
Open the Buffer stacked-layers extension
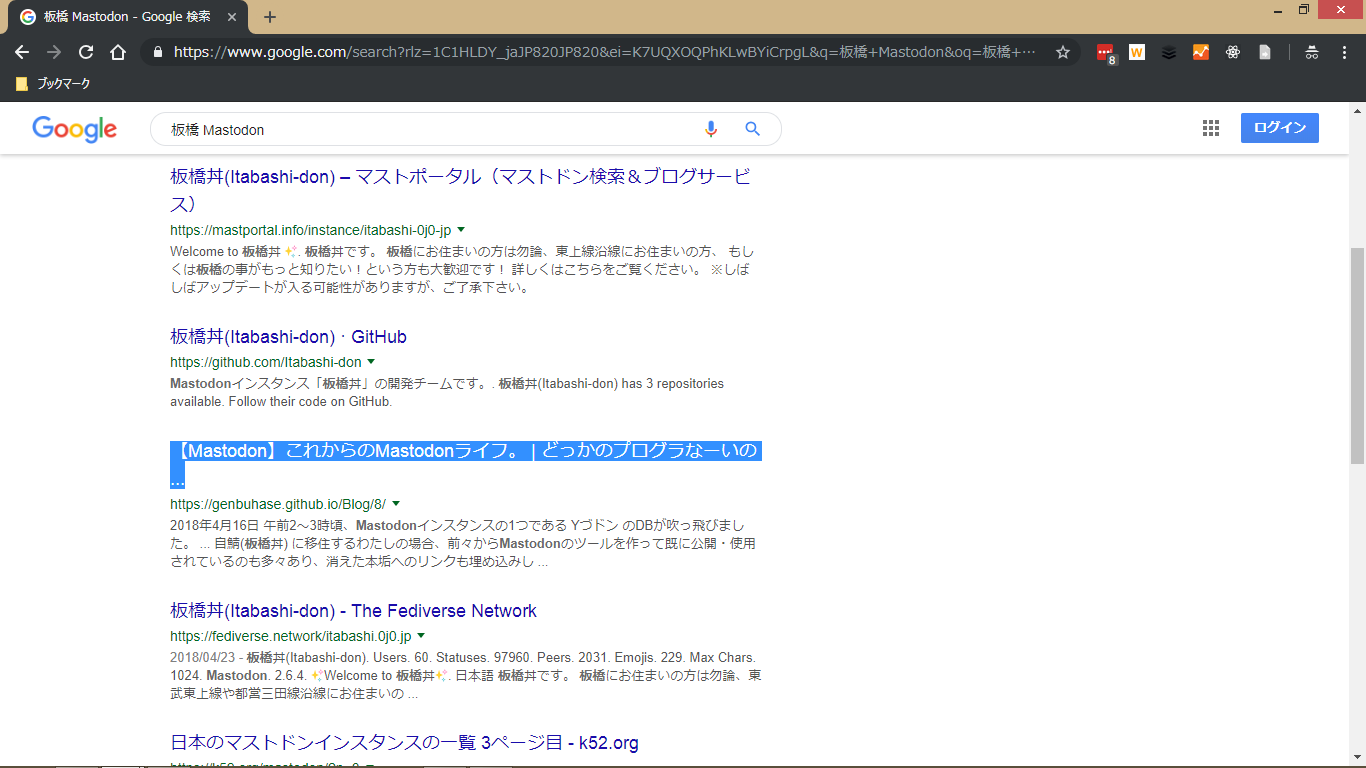(x=1169, y=52)
